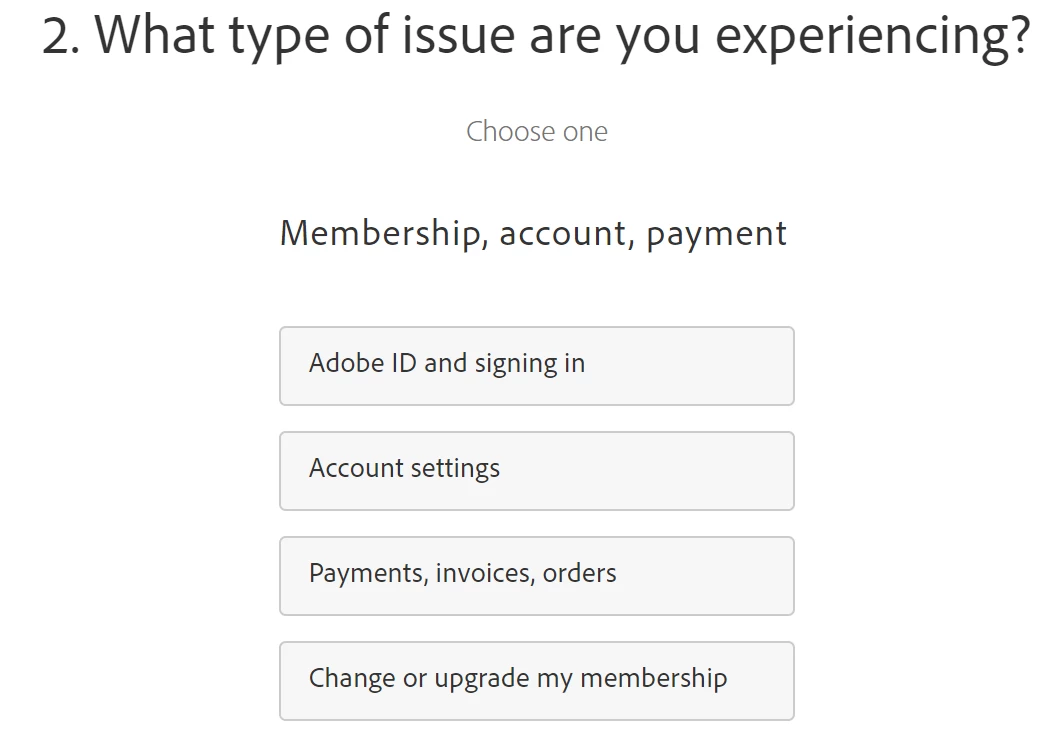Click the word "payment" in the section title
The image size is (1037, 742).
[x=716, y=234]
